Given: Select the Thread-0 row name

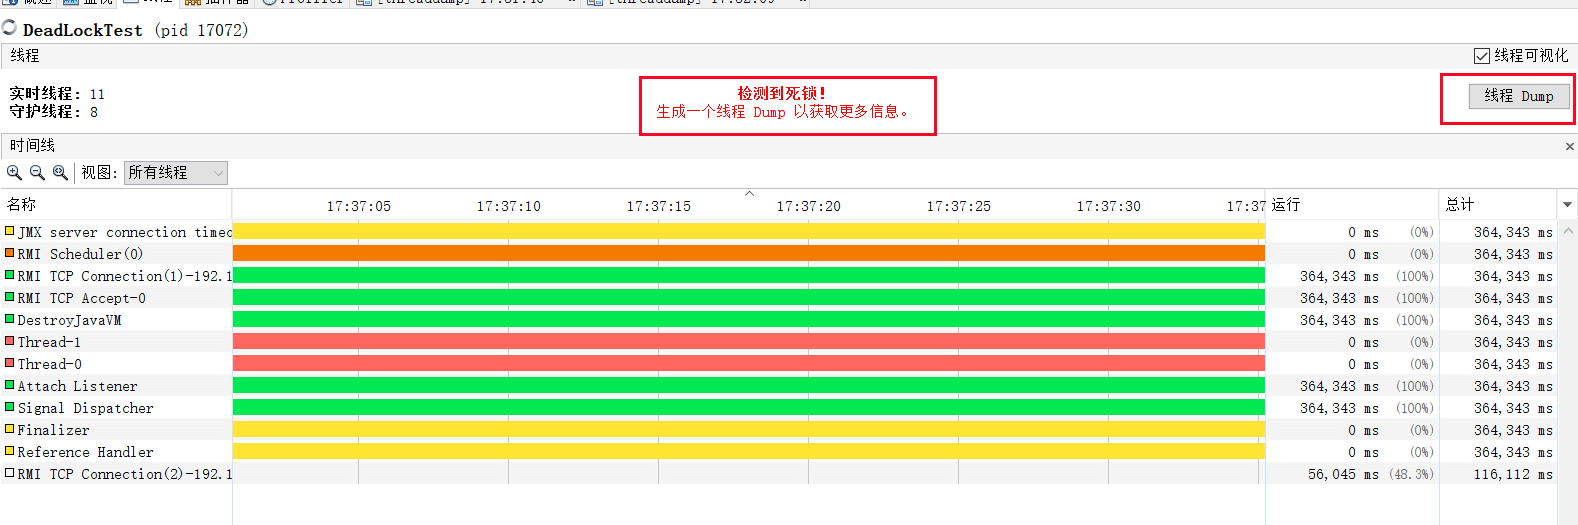Looking at the screenshot, I should 49,364.
